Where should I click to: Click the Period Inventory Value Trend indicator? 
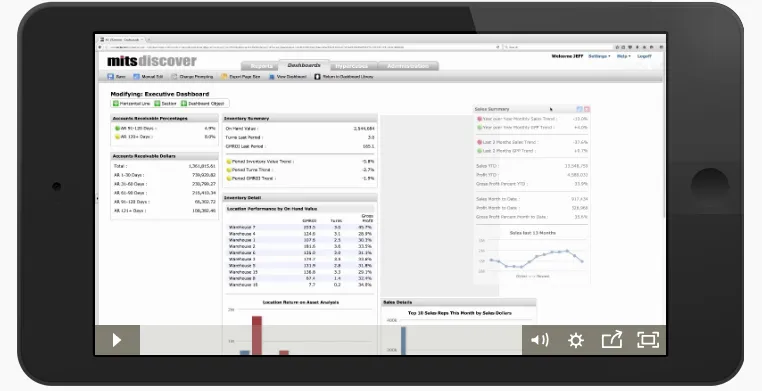(x=229, y=161)
